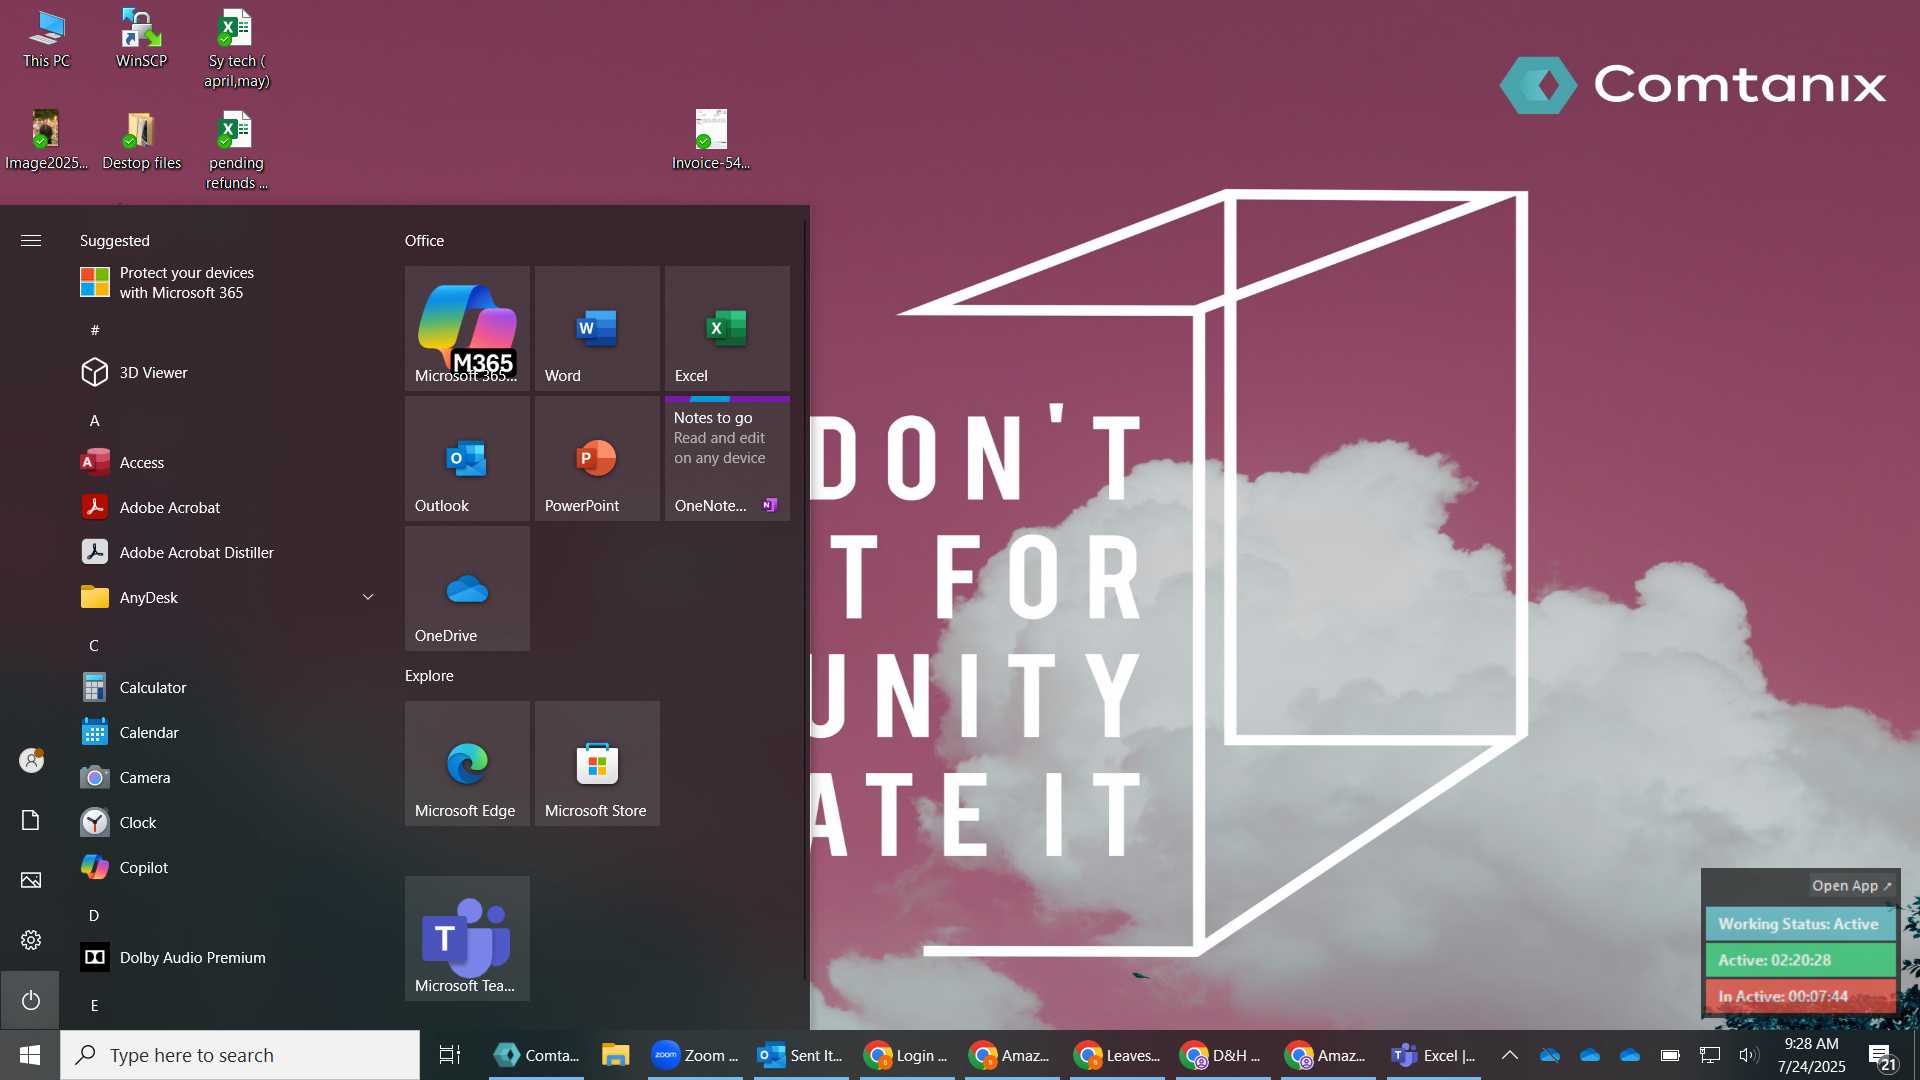Open the Microsoft Teams tile

[x=467, y=938]
